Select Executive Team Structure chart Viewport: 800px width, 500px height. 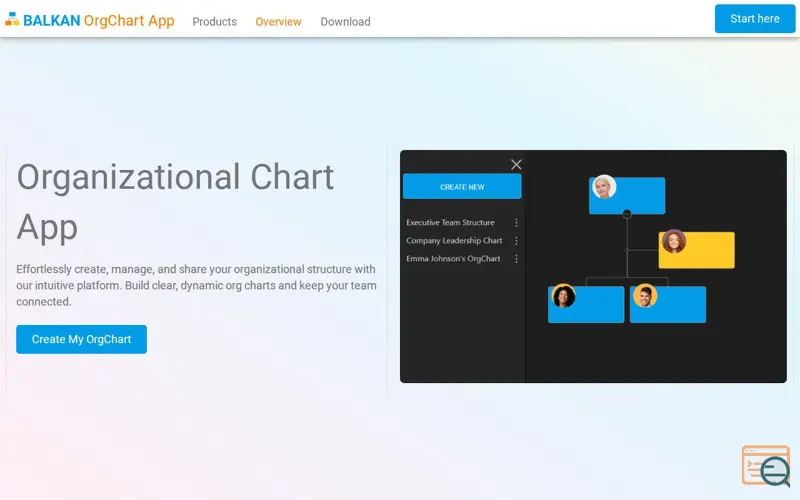(450, 222)
